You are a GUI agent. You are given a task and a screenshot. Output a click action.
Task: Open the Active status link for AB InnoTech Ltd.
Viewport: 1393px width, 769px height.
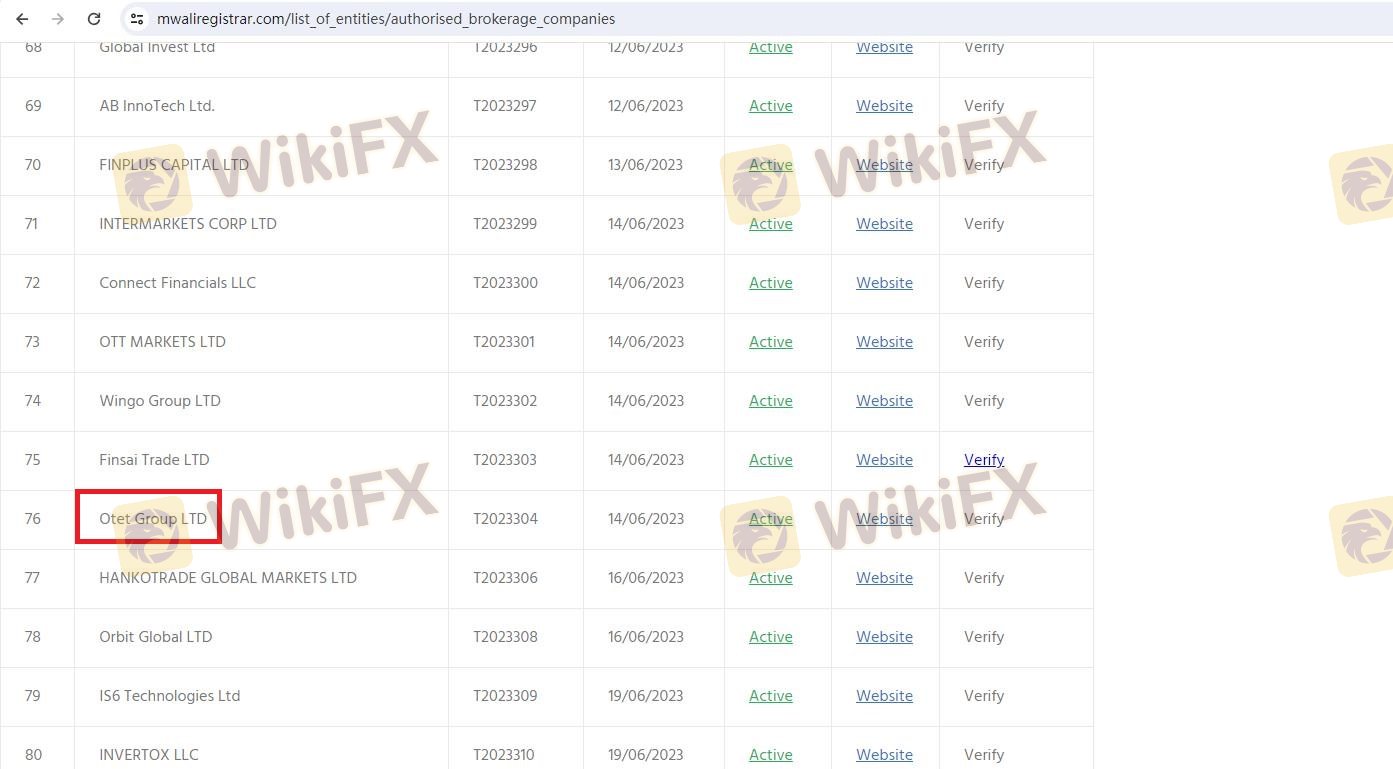[771, 106]
